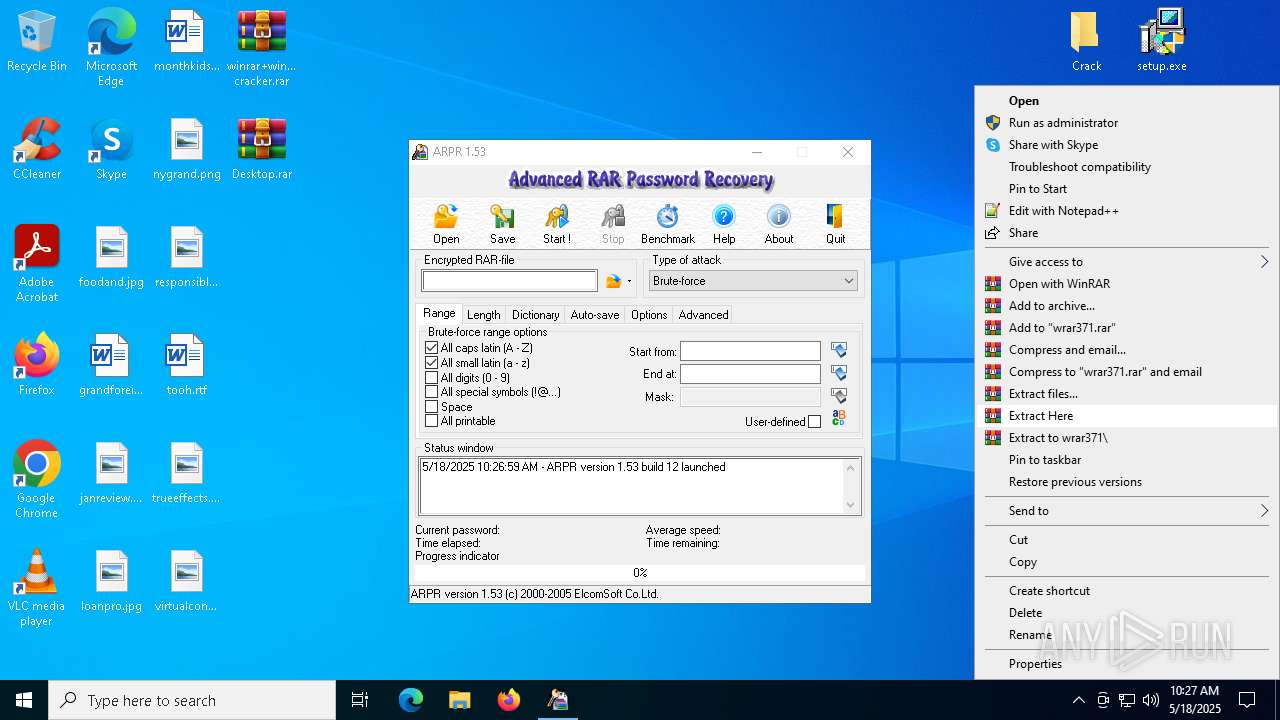The image size is (1280, 720).
Task: Switch to the Advanced tab
Action: click(x=703, y=315)
